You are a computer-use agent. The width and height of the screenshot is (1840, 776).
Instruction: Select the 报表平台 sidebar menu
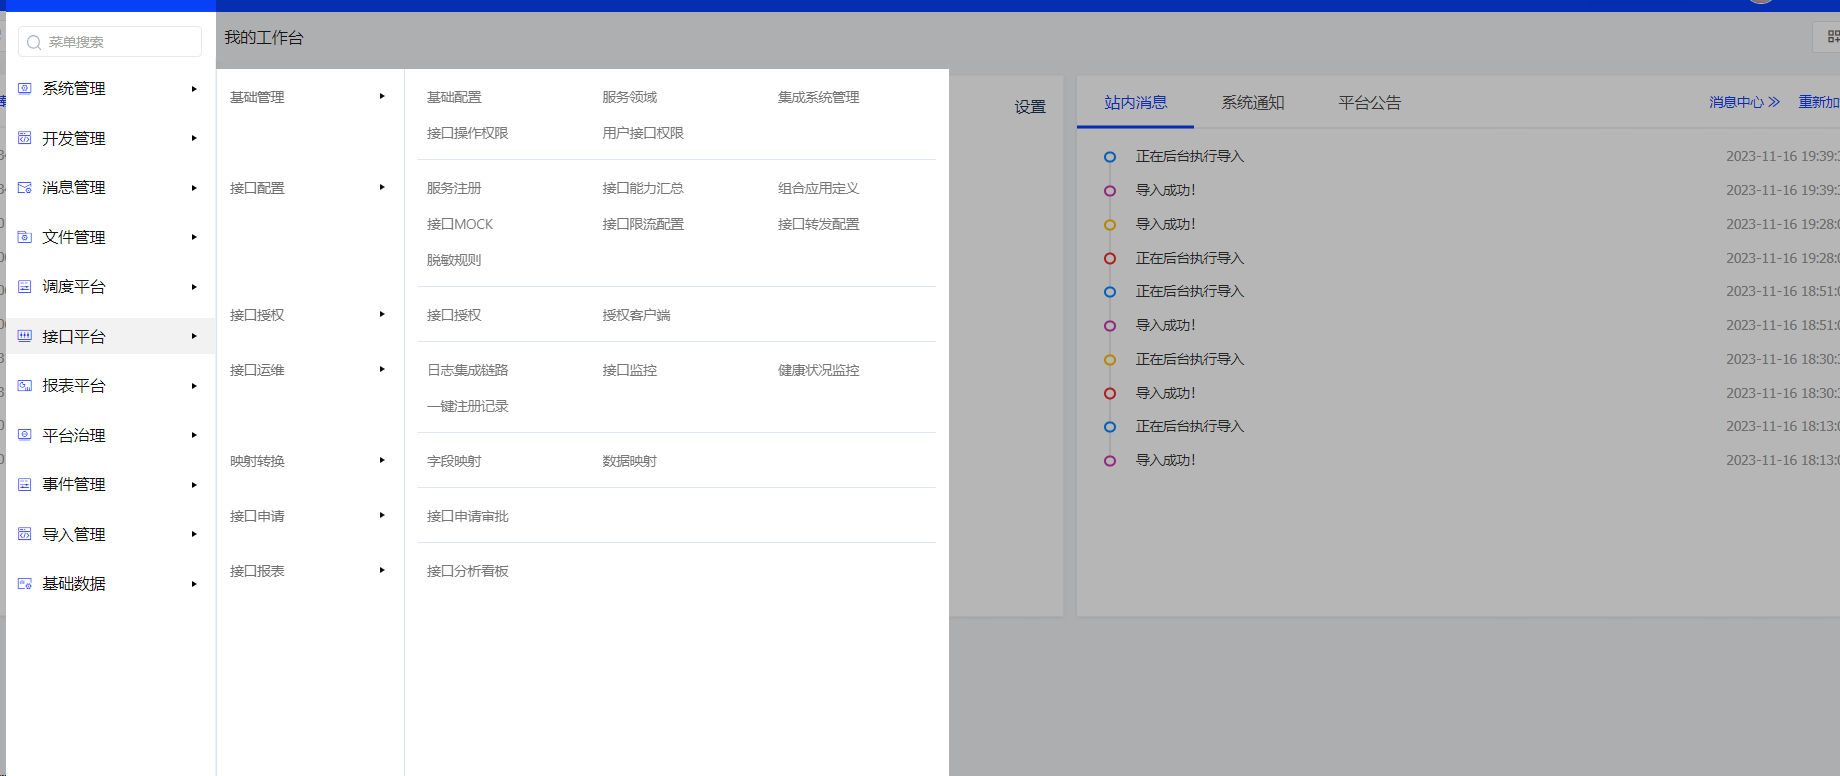coord(110,385)
